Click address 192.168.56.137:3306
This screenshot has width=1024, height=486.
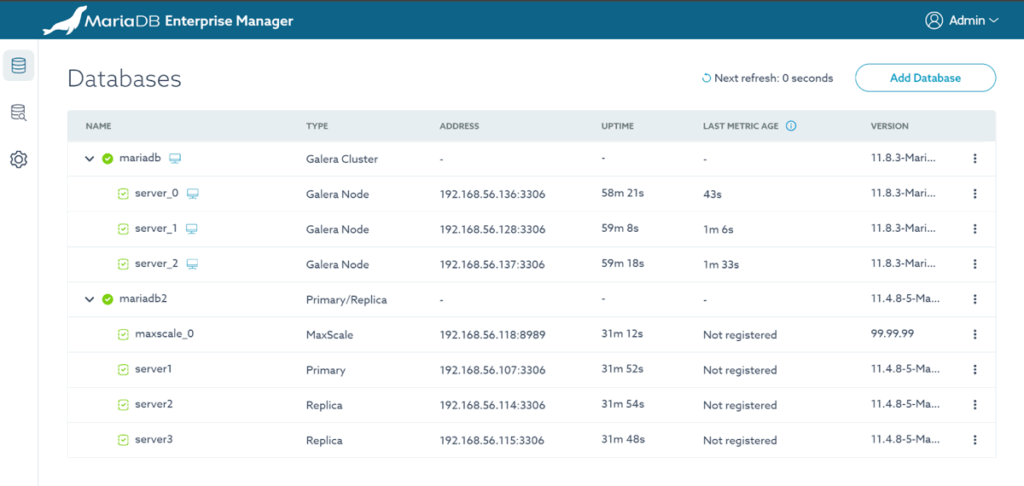pyautogui.click(x=492, y=265)
